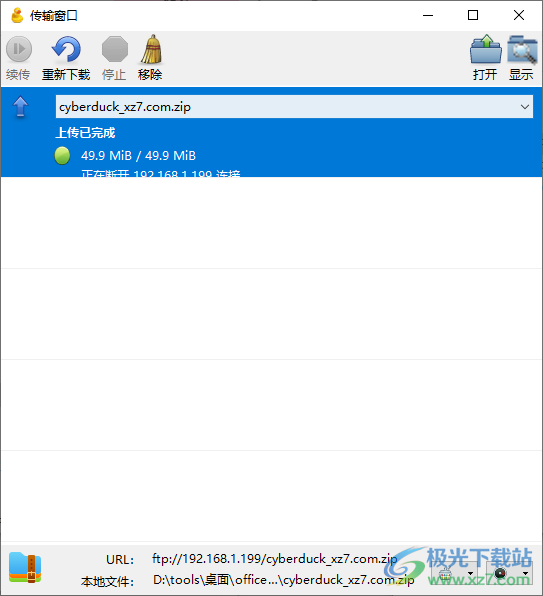Click the green transfer status indicator

(x=62, y=155)
